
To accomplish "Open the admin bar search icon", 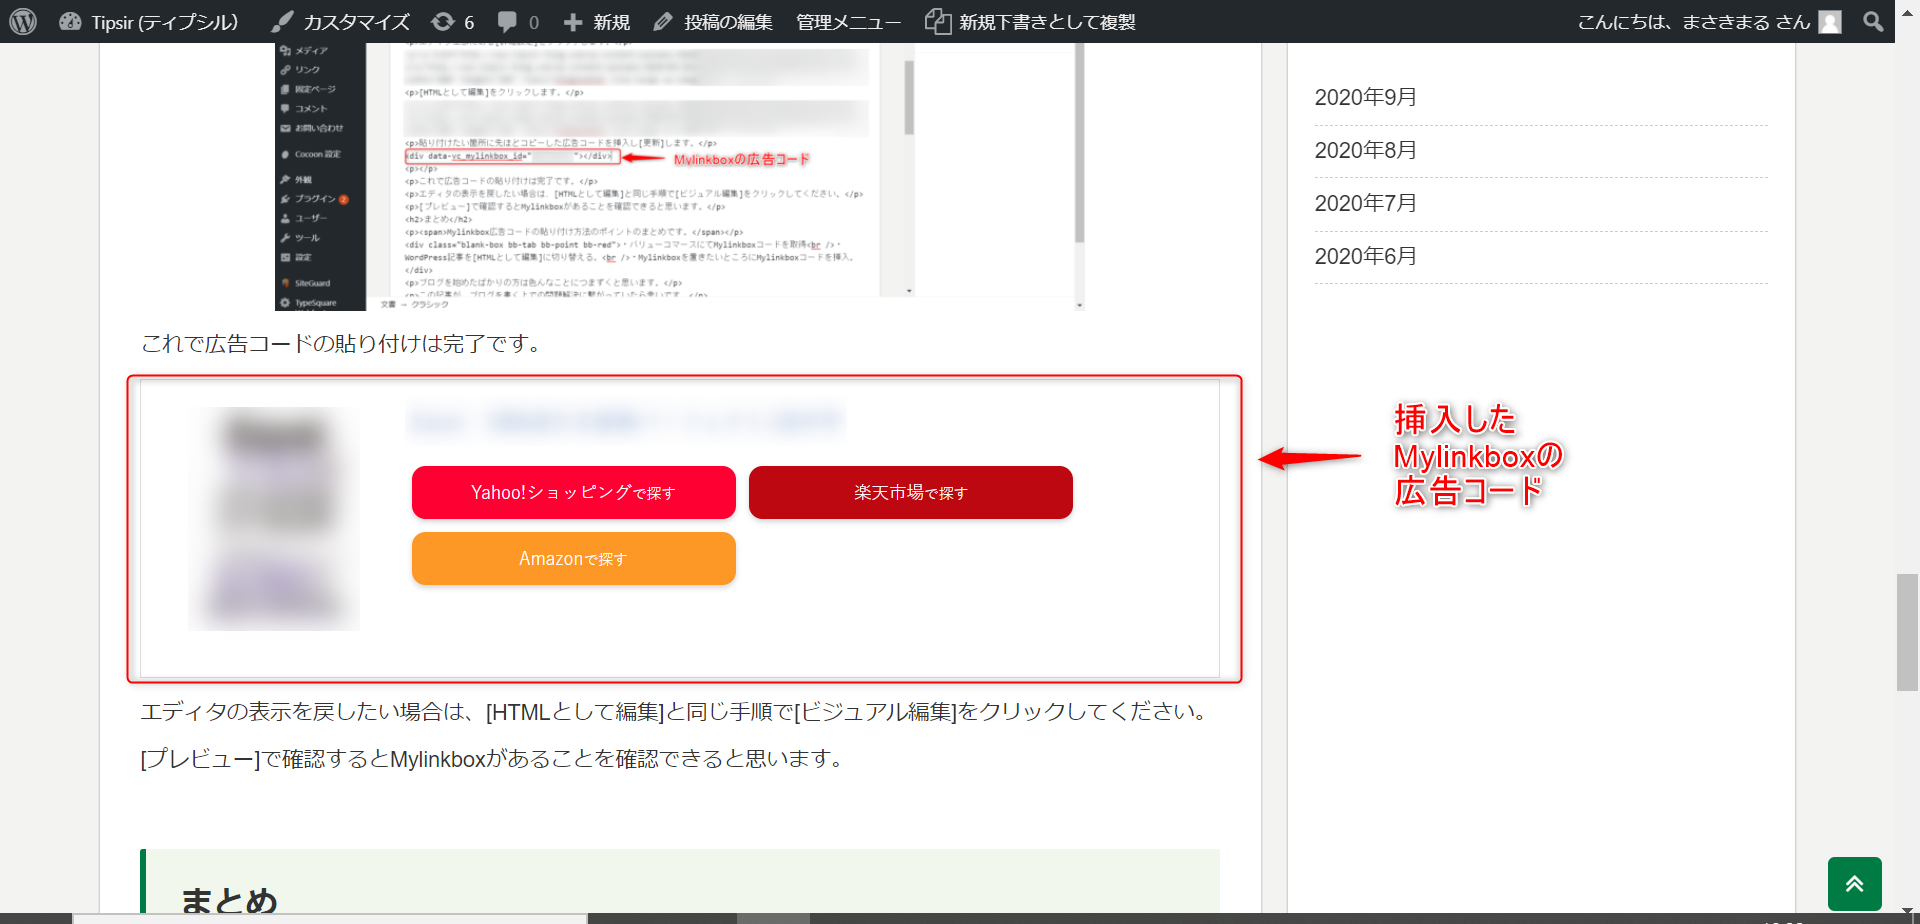I will 1873,21.
